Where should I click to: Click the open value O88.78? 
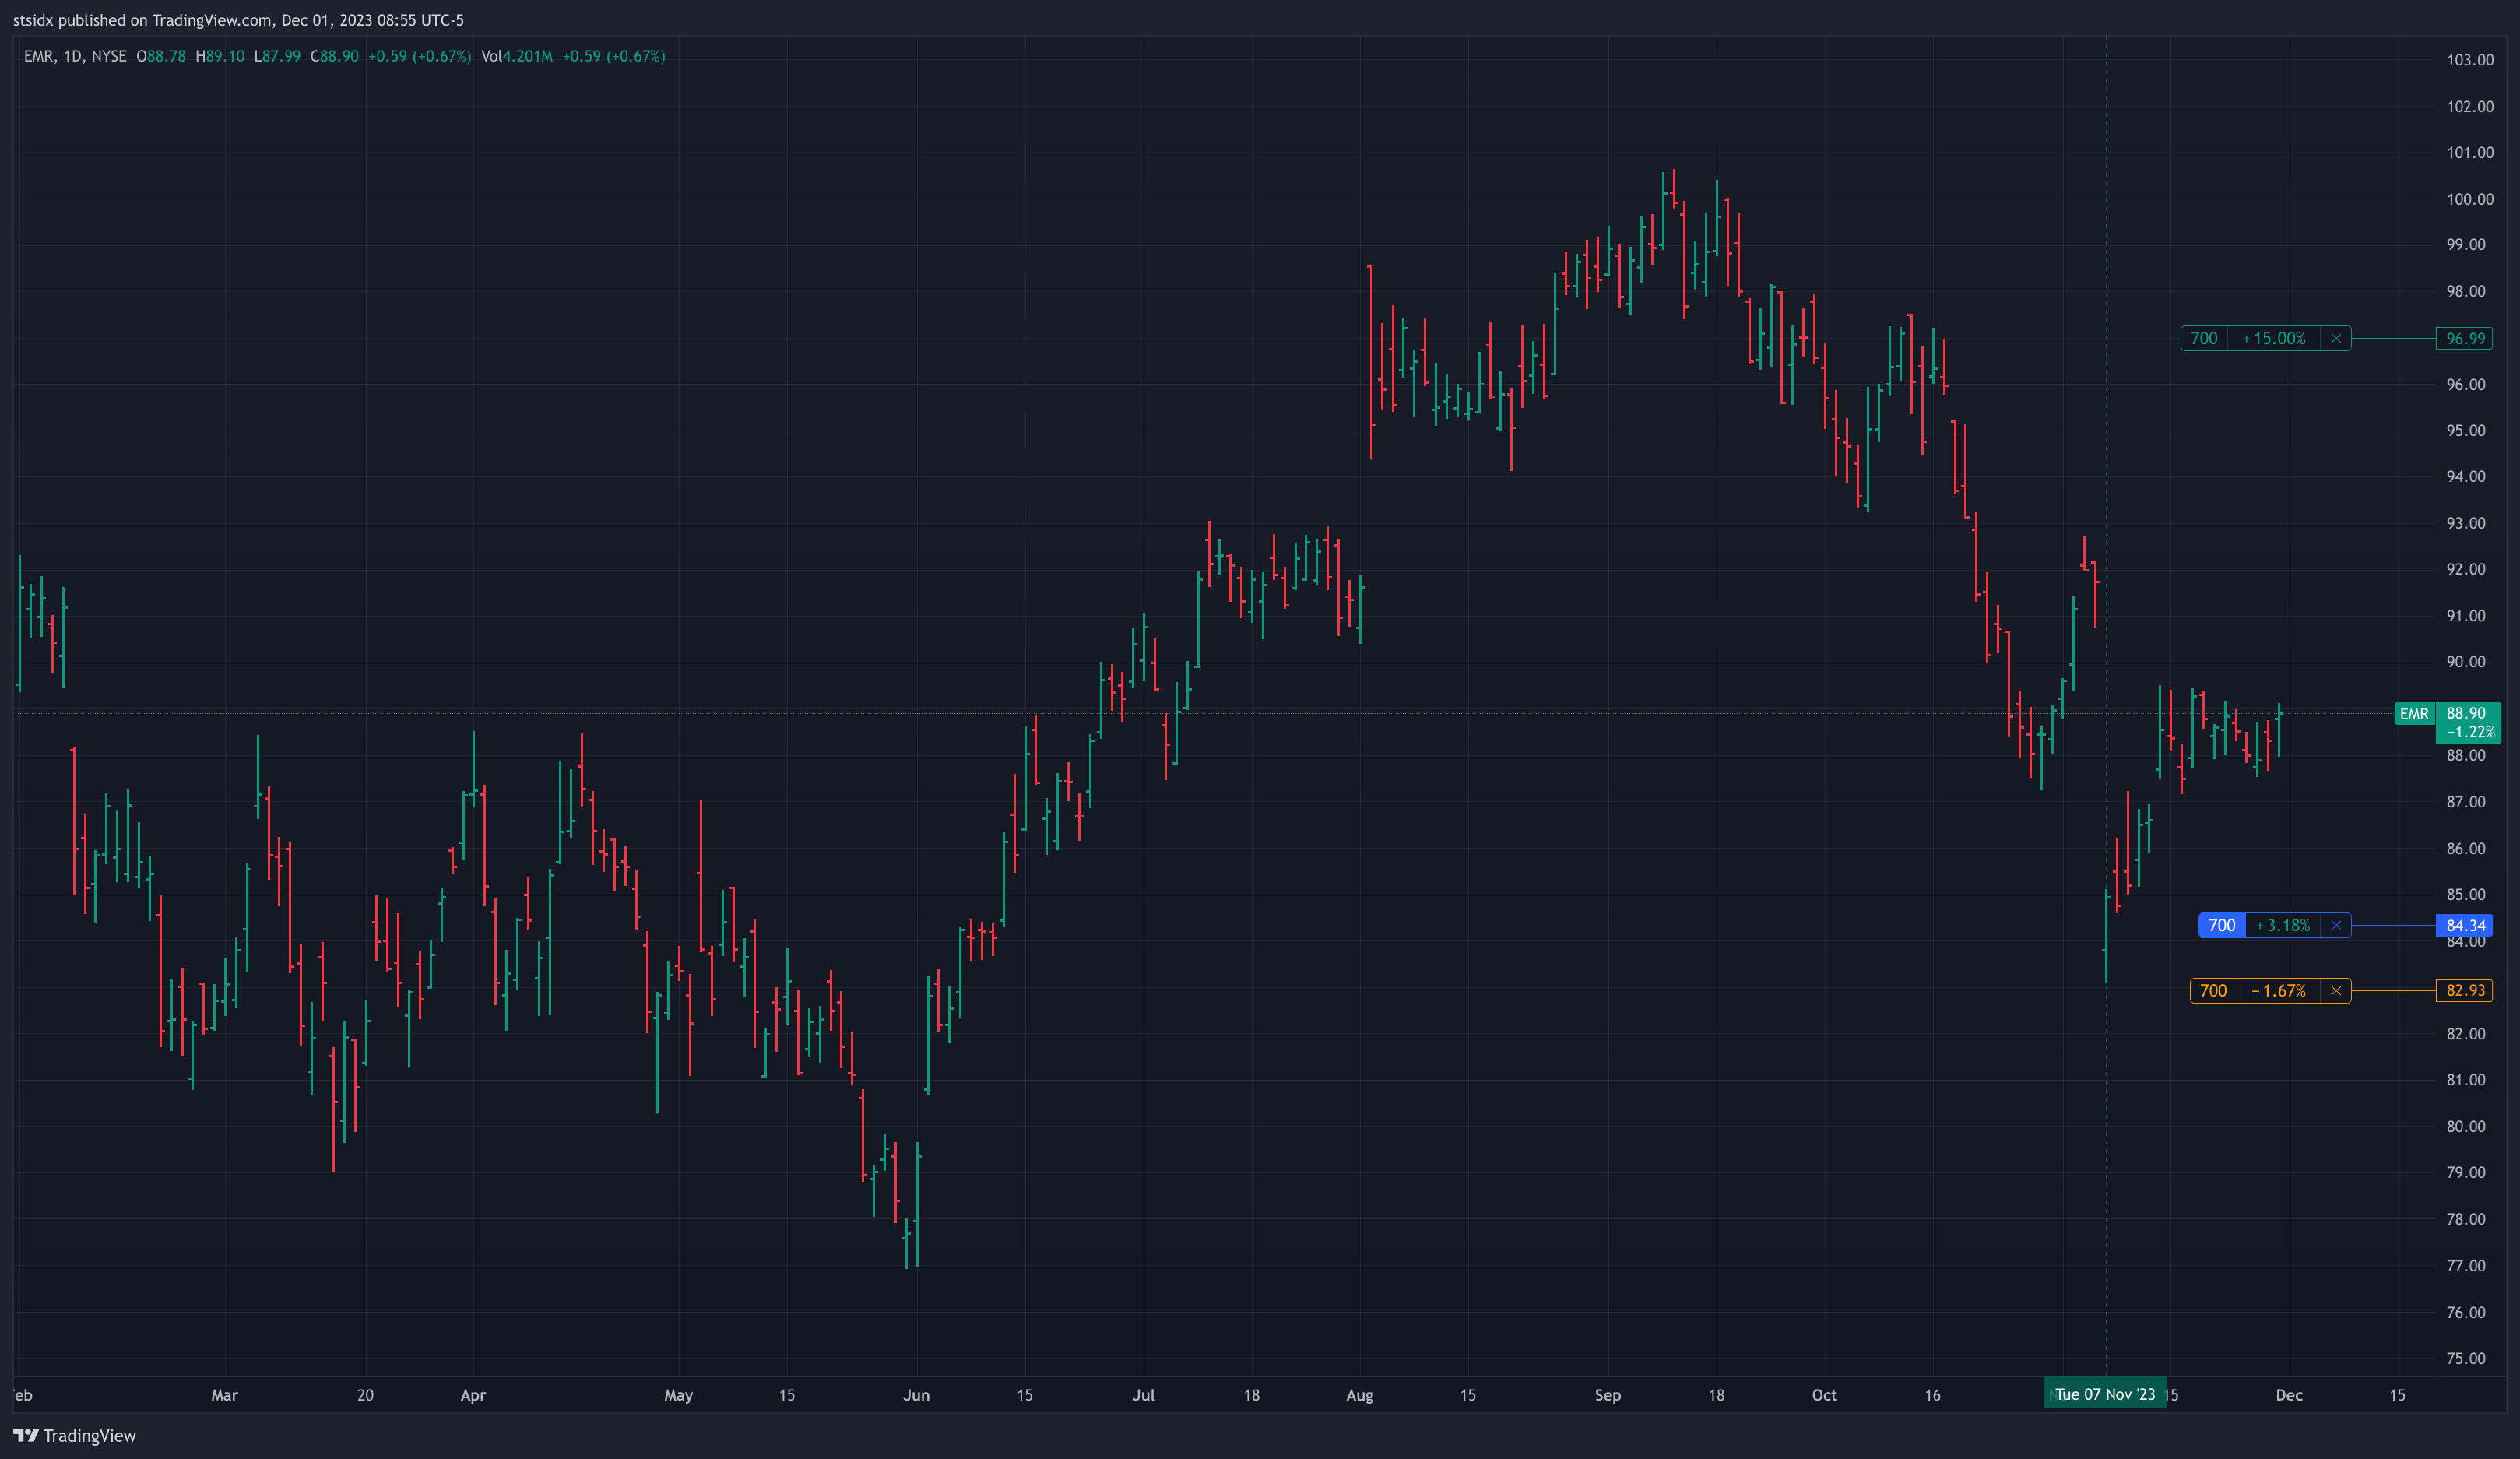(161, 56)
